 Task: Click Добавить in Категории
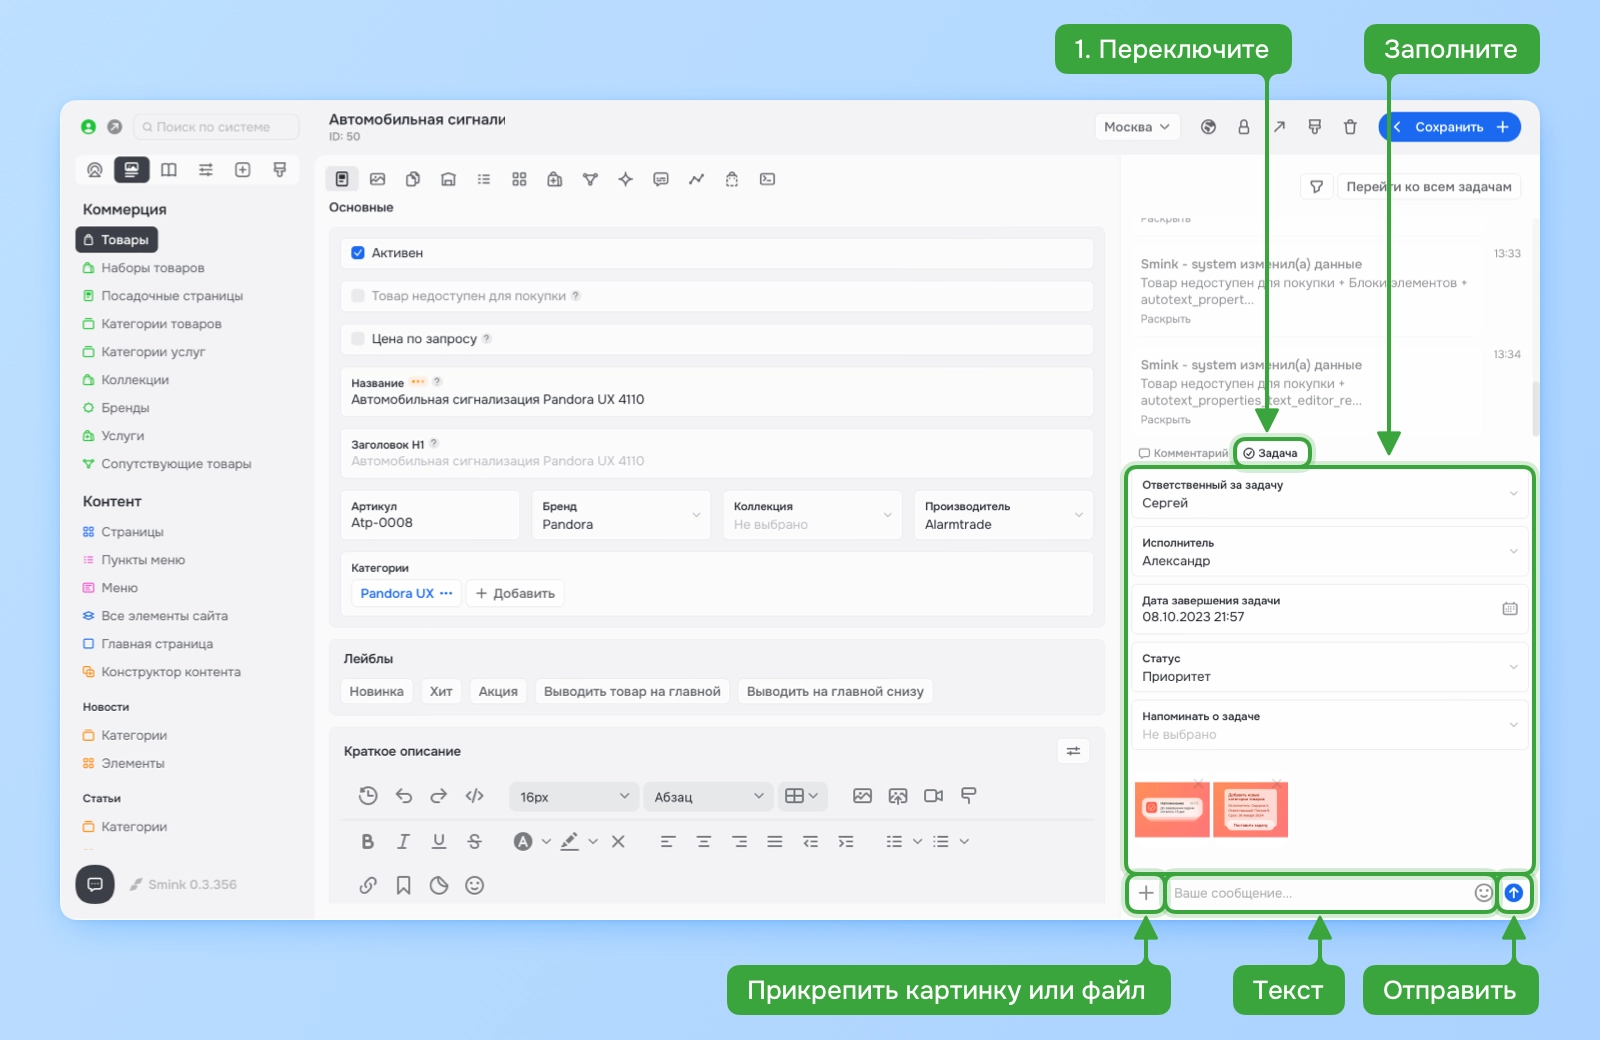coord(515,593)
